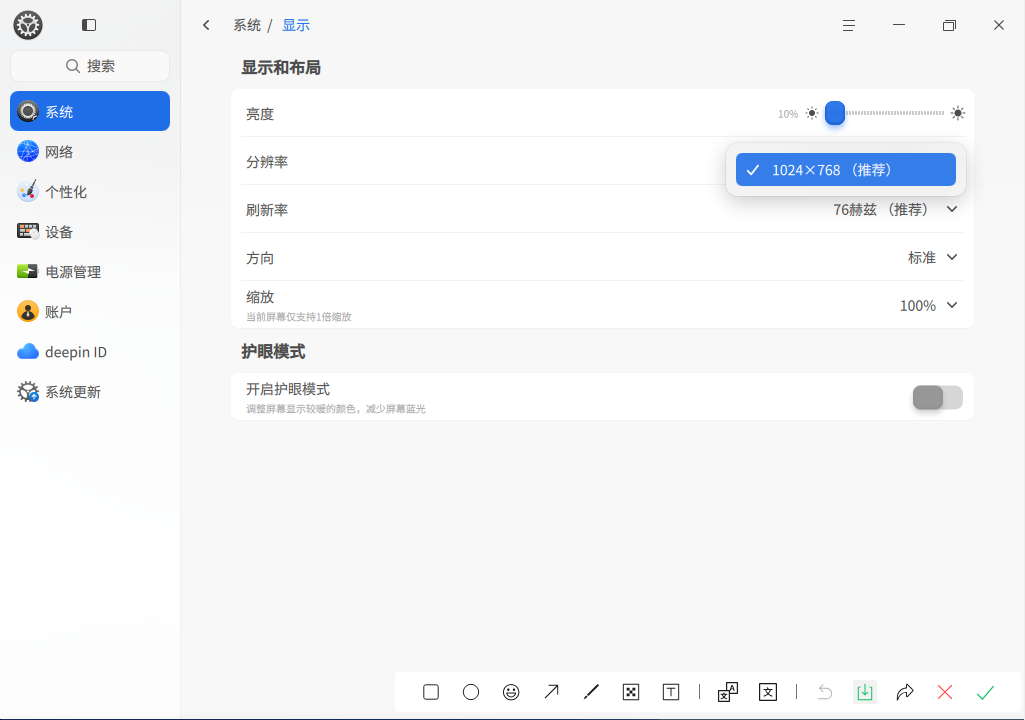Select the rectangle annotation tool
Screen dimensions: 1025x720
[x=431, y=692]
